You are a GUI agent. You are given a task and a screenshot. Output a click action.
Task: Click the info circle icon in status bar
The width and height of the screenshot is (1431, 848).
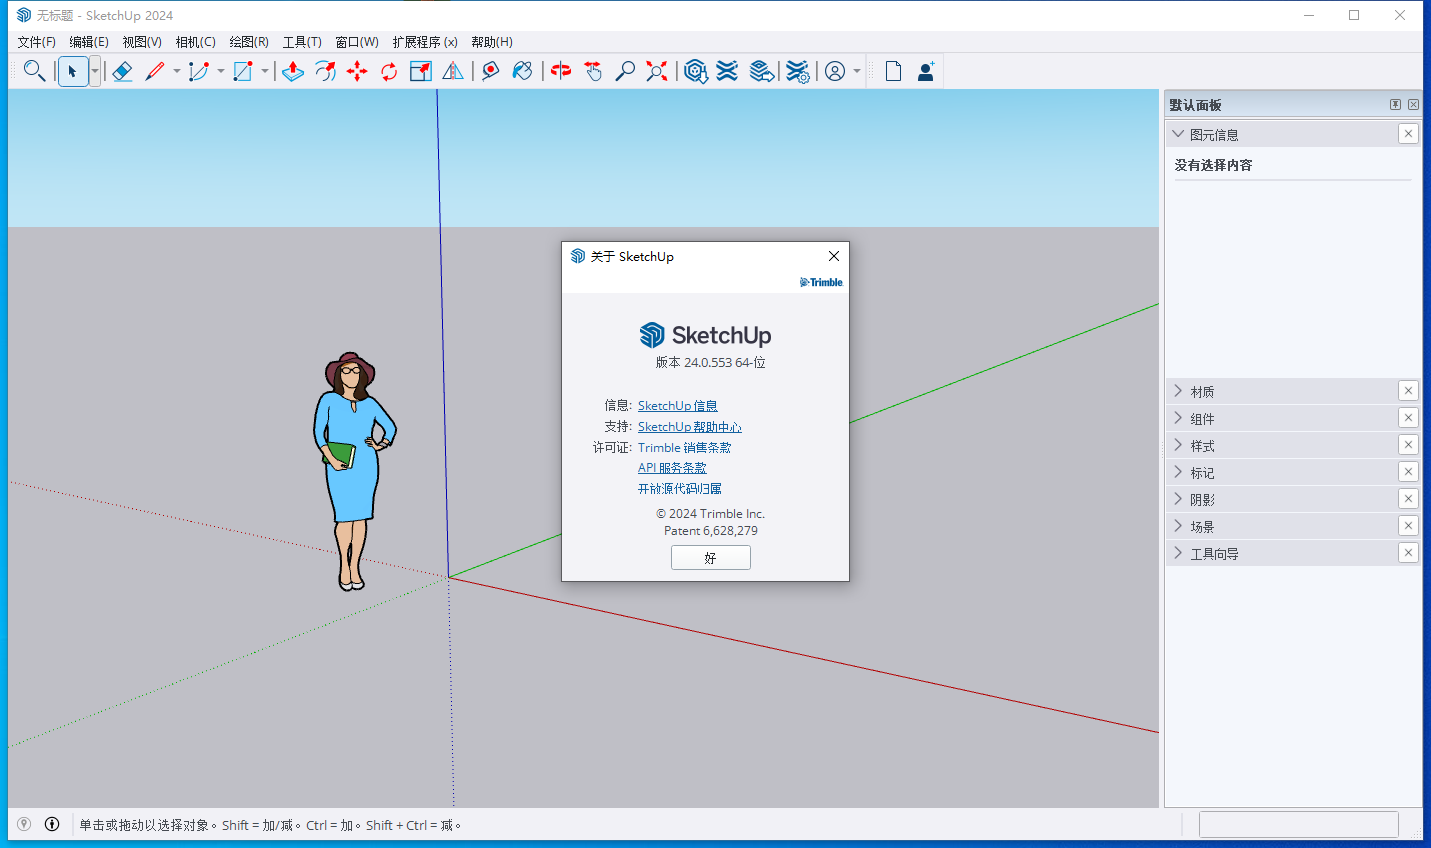click(x=52, y=824)
